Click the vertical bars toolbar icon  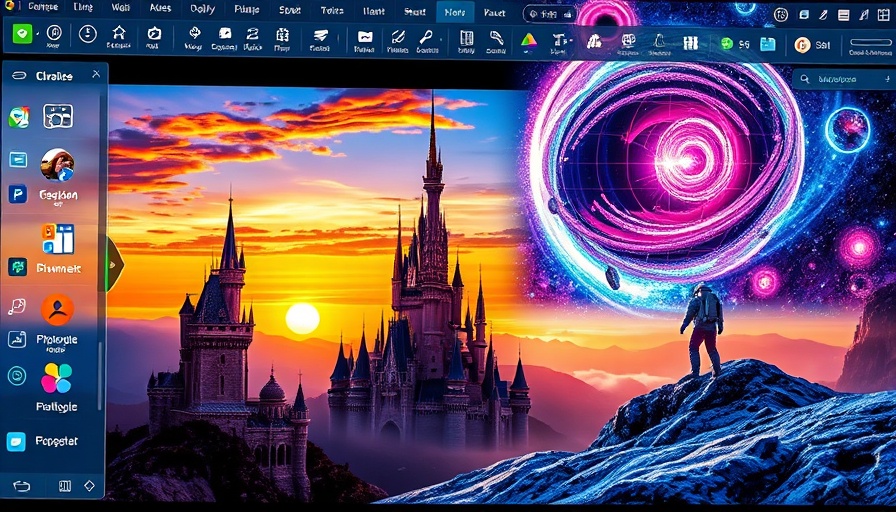[x=691, y=42]
